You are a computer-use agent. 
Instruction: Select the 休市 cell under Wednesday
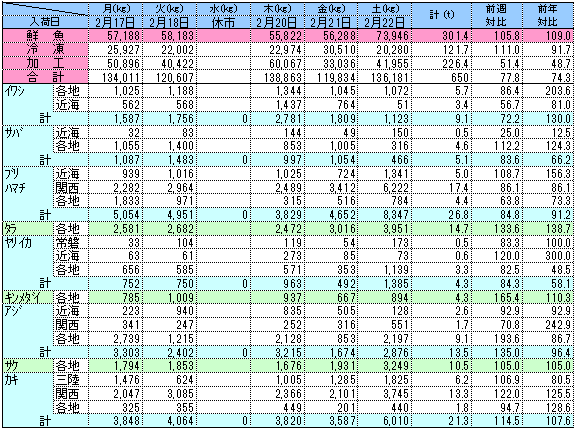pyautogui.click(x=223, y=22)
